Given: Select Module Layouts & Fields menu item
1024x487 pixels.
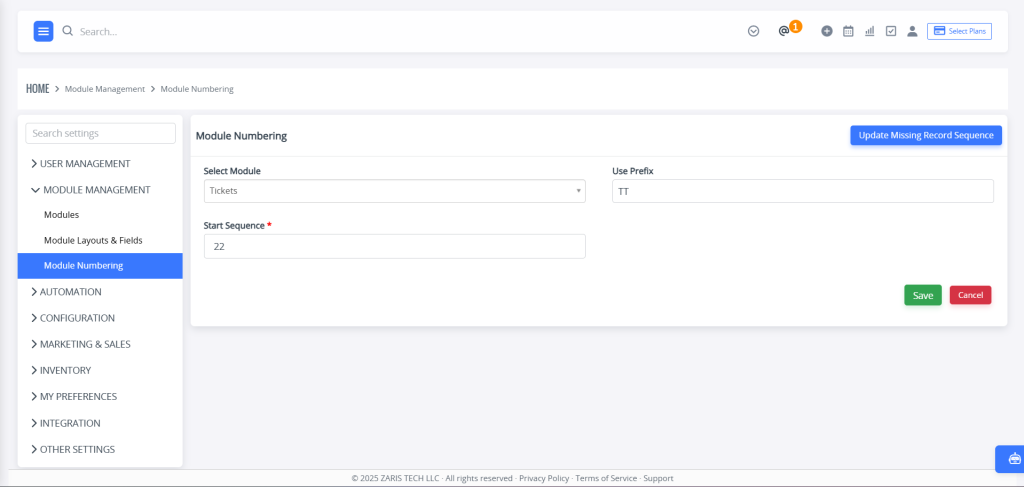Looking at the screenshot, I should [93, 240].
